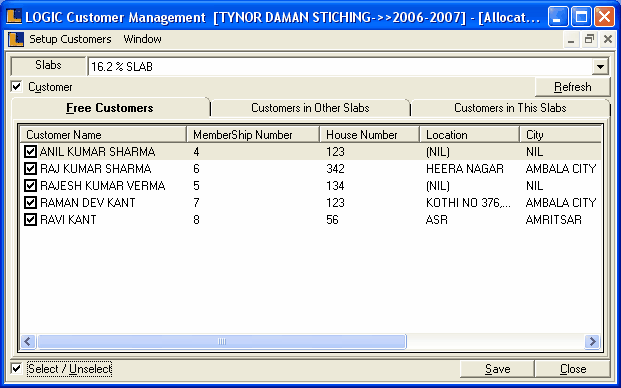This screenshot has height=388, width=621.
Task: Click the horizontal scrollbar right arrow
Action: [592, 341]
